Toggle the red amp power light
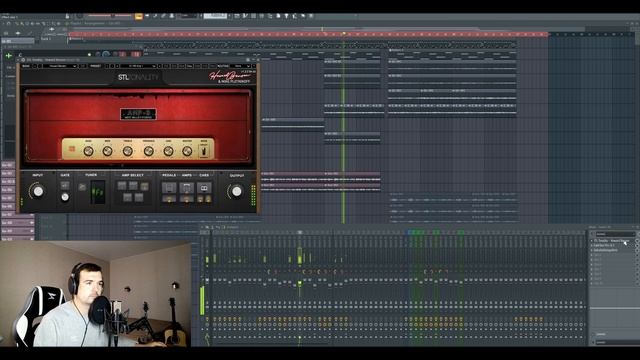Image resolution: width=640 pixels, height=360 pixels. (72, 149)
